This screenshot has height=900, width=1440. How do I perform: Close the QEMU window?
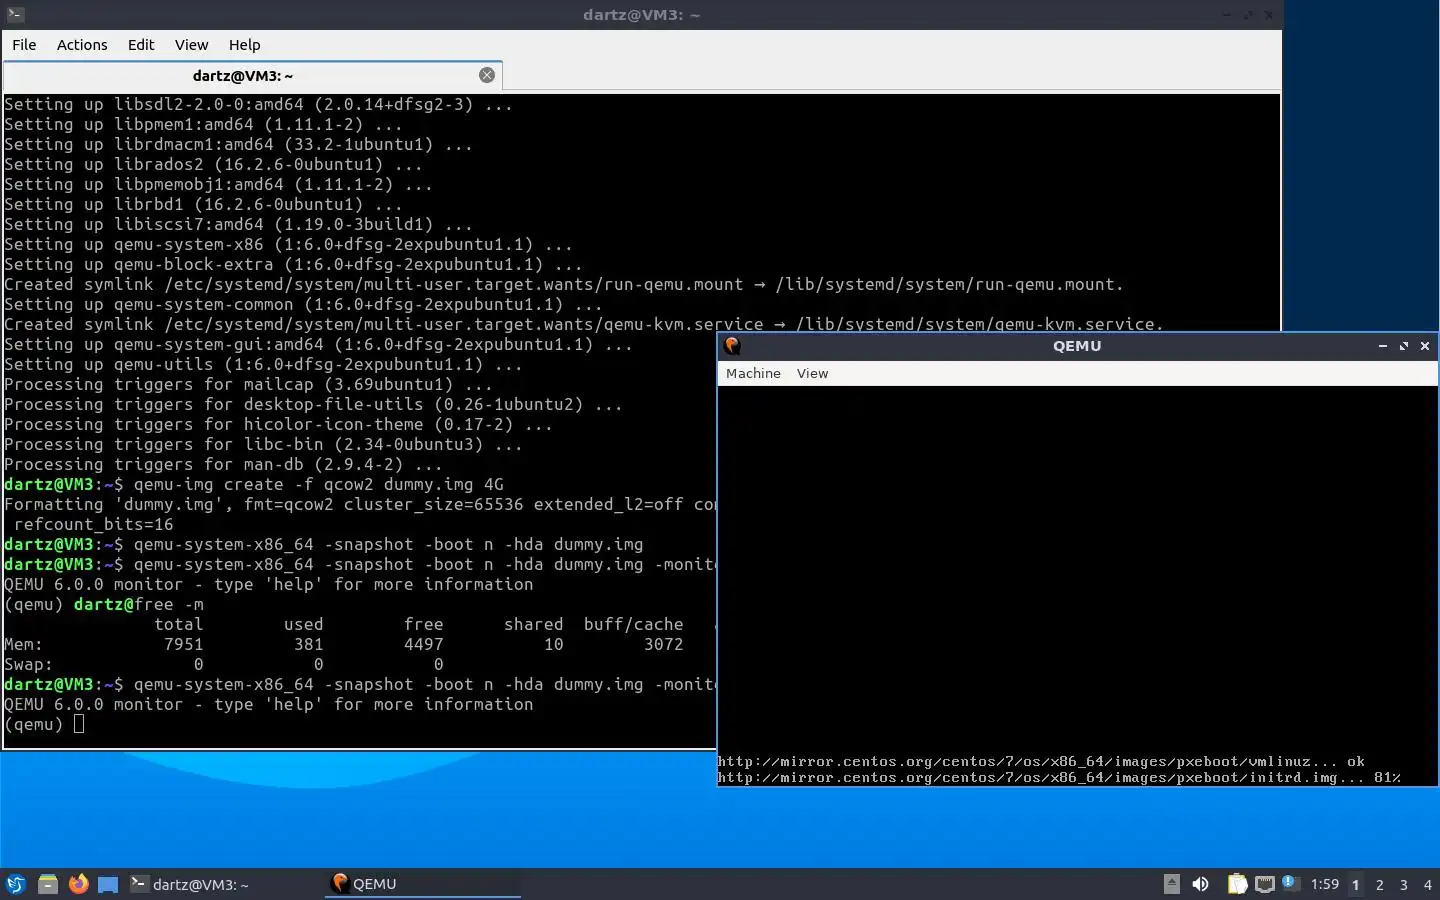pyautogui.click(x=1425, y=346)
